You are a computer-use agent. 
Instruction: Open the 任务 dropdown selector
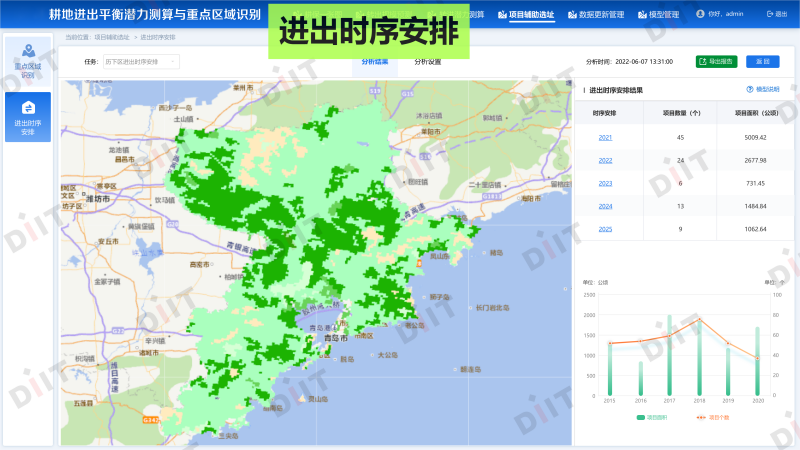(141, 62)
